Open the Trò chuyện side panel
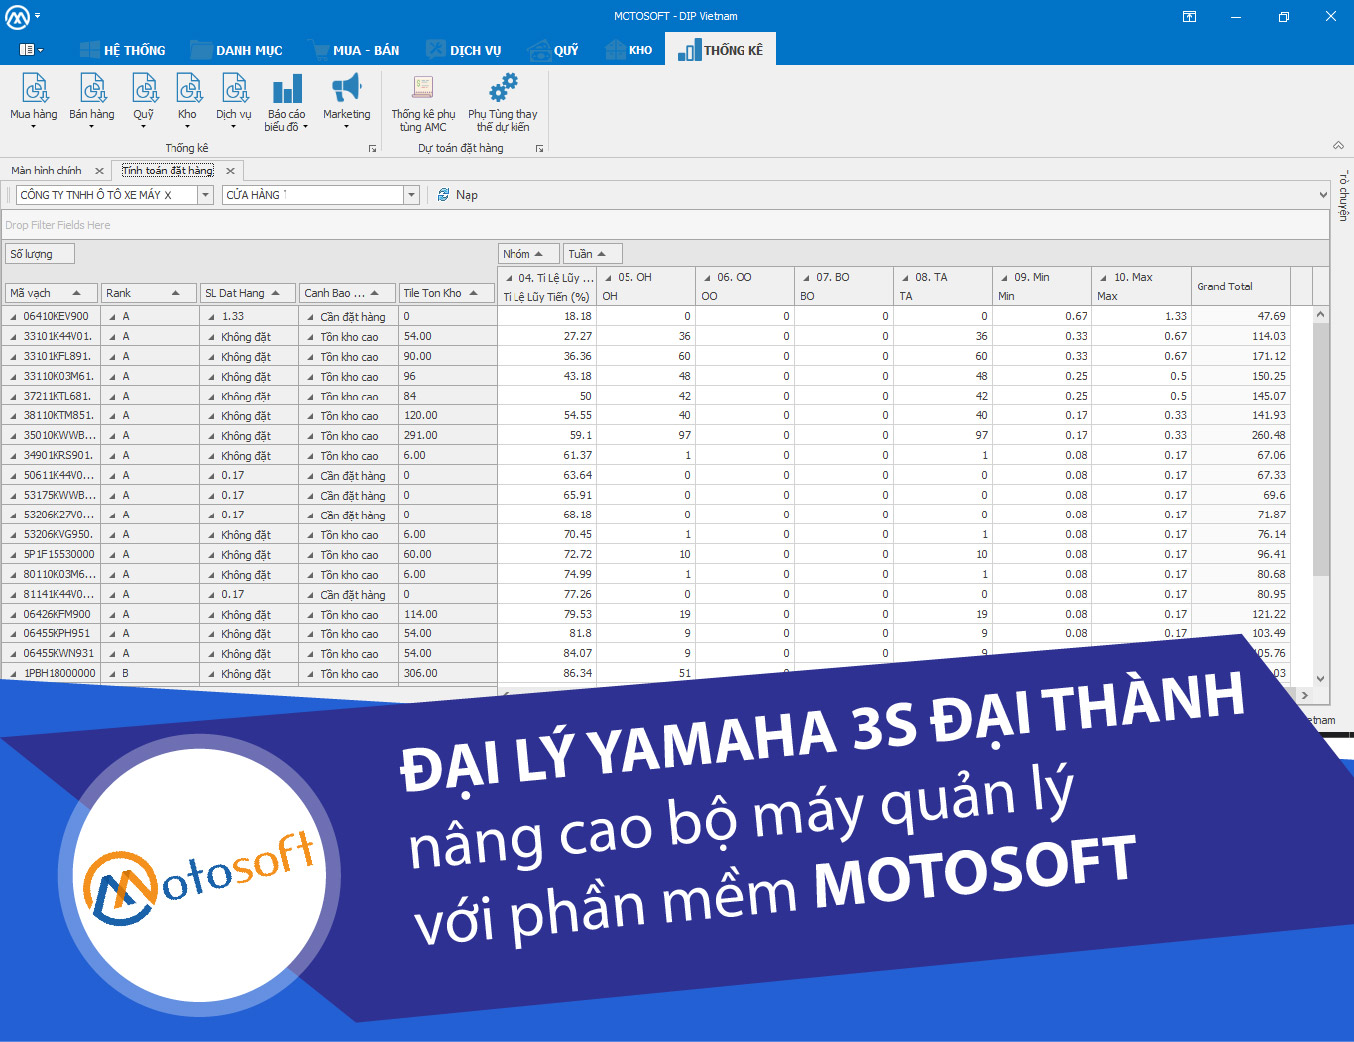The width and height of the screenshot is (1354, 1042). 1343,195
